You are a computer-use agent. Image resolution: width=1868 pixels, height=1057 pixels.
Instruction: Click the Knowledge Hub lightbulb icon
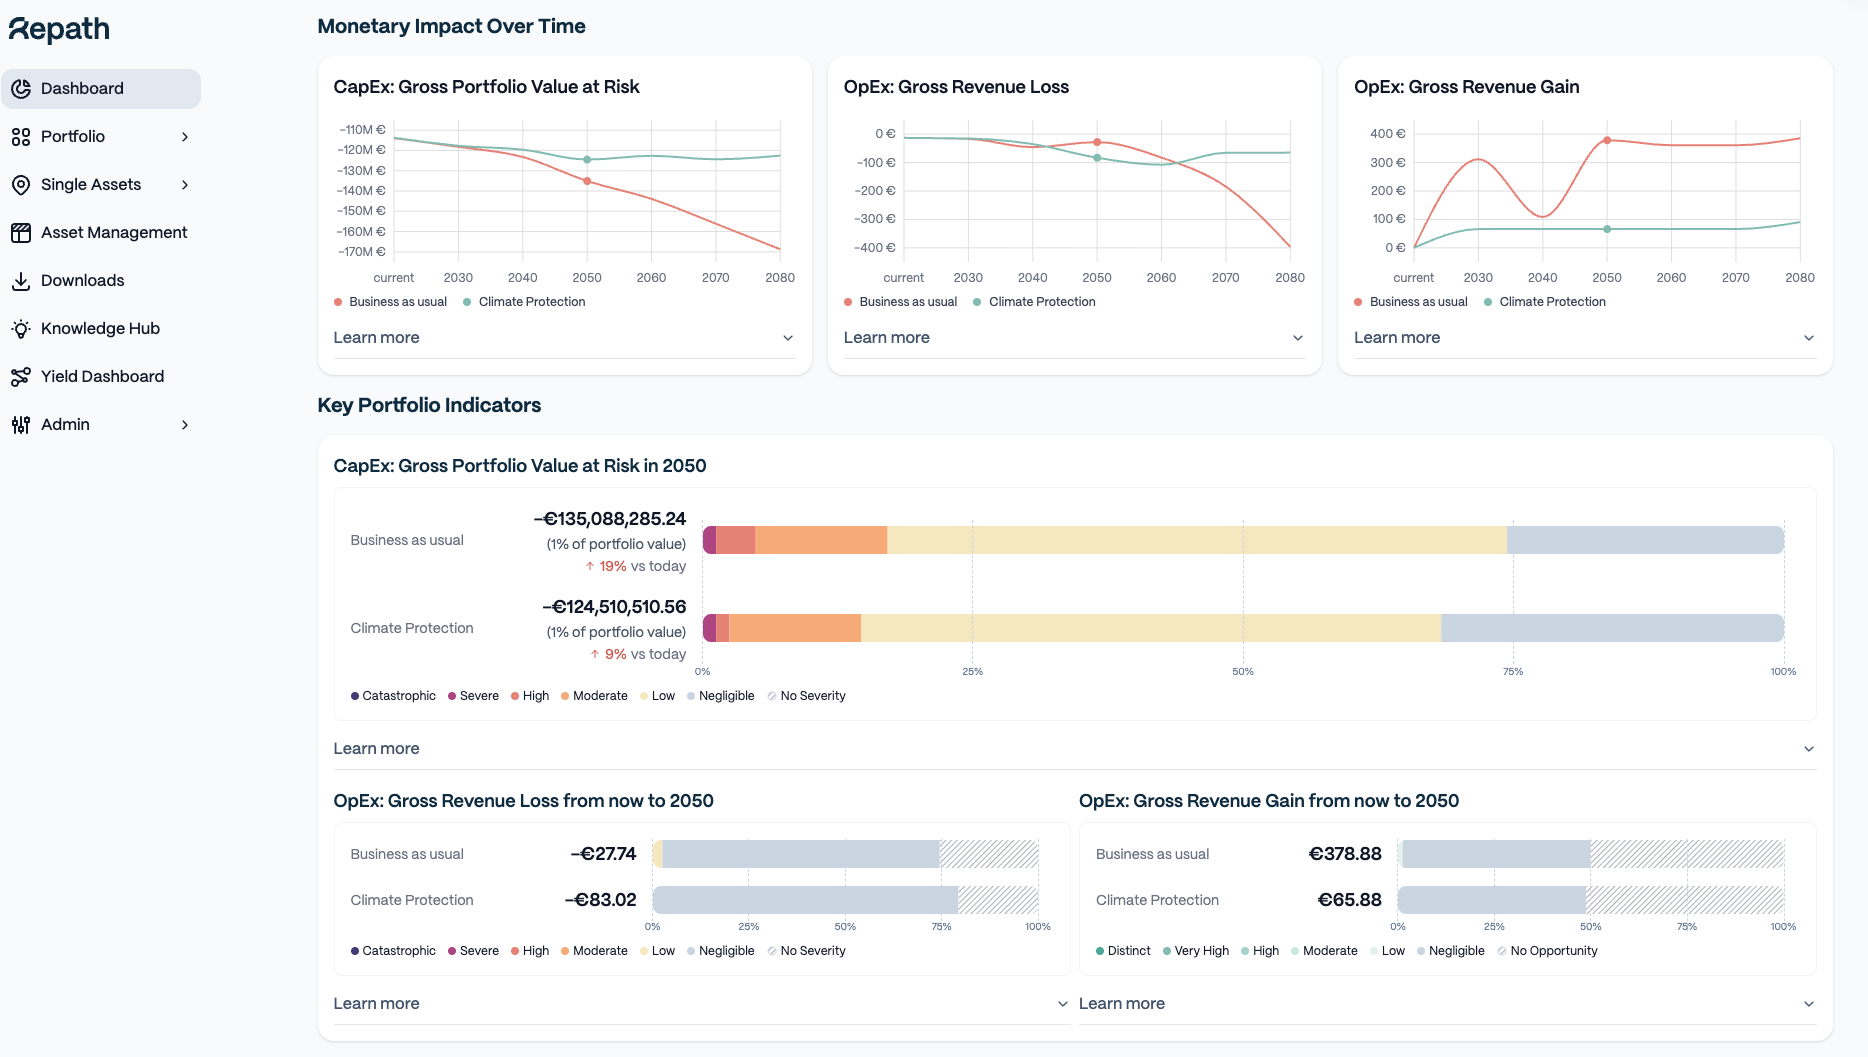point(21,329)
